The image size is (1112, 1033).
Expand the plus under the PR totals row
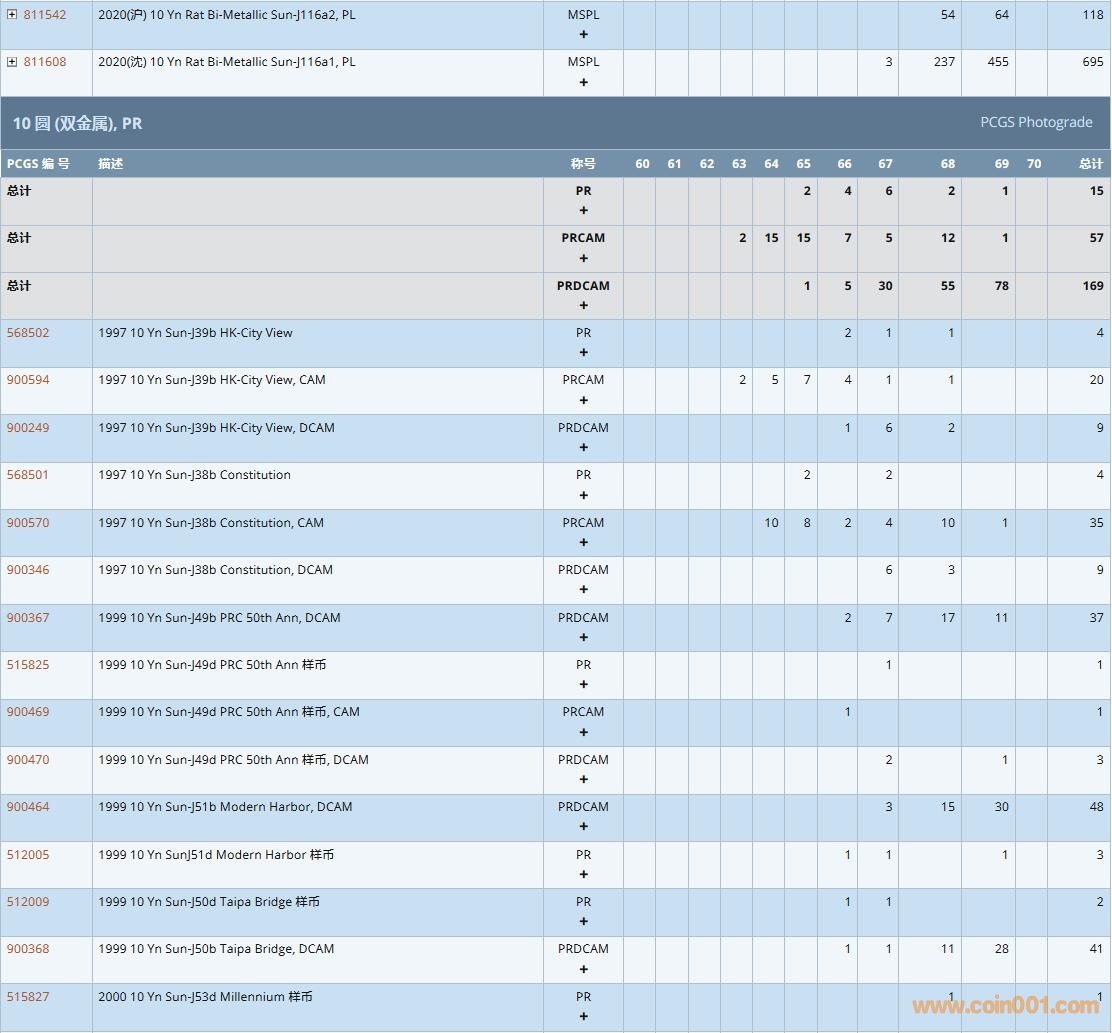click(x=584, y=211)
